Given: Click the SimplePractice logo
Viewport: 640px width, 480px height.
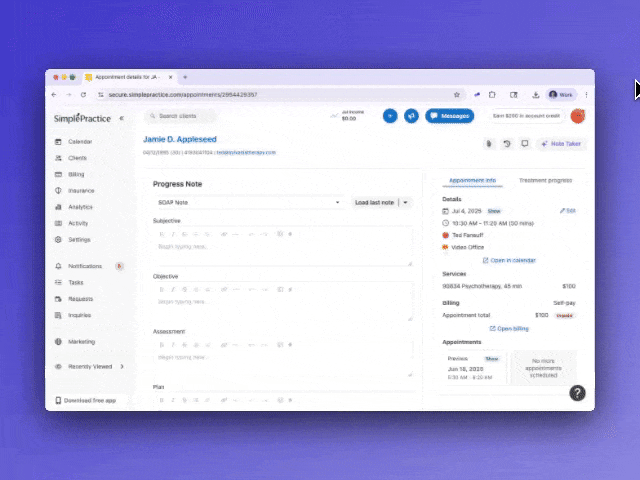Looking at the screenshot, I should 82,118.
